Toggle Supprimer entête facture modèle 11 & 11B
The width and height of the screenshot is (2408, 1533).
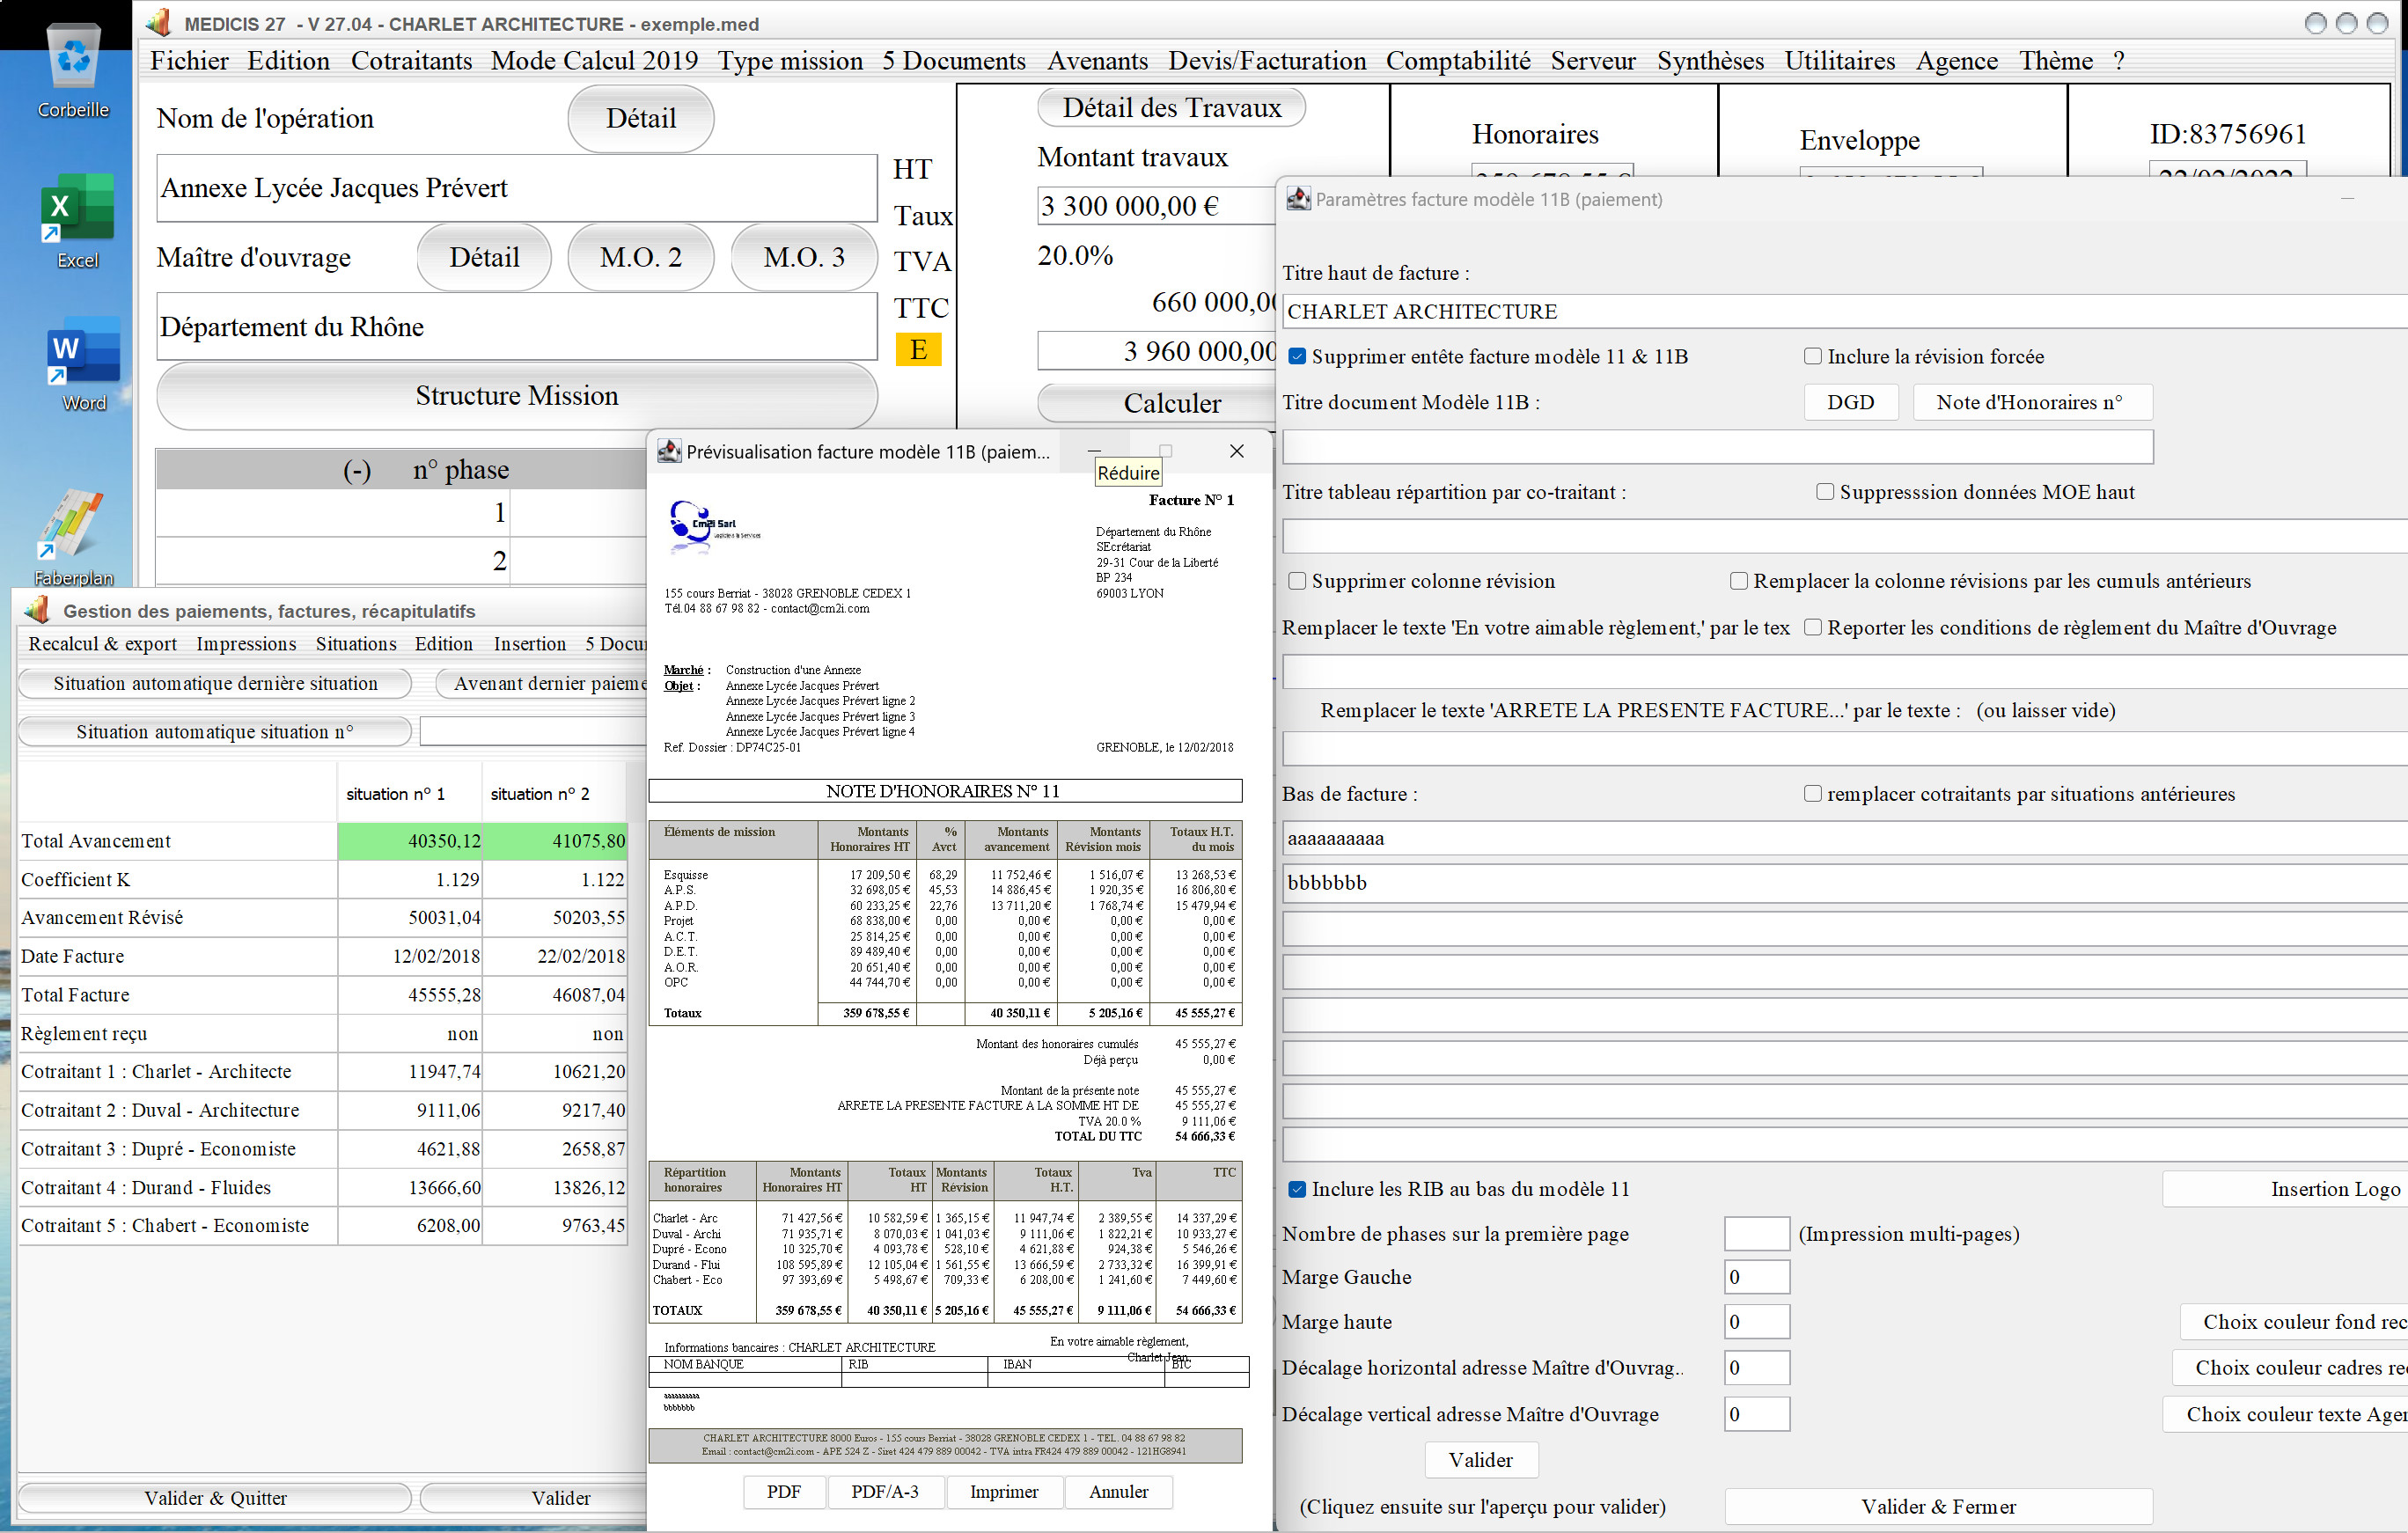click(1297, 357)
